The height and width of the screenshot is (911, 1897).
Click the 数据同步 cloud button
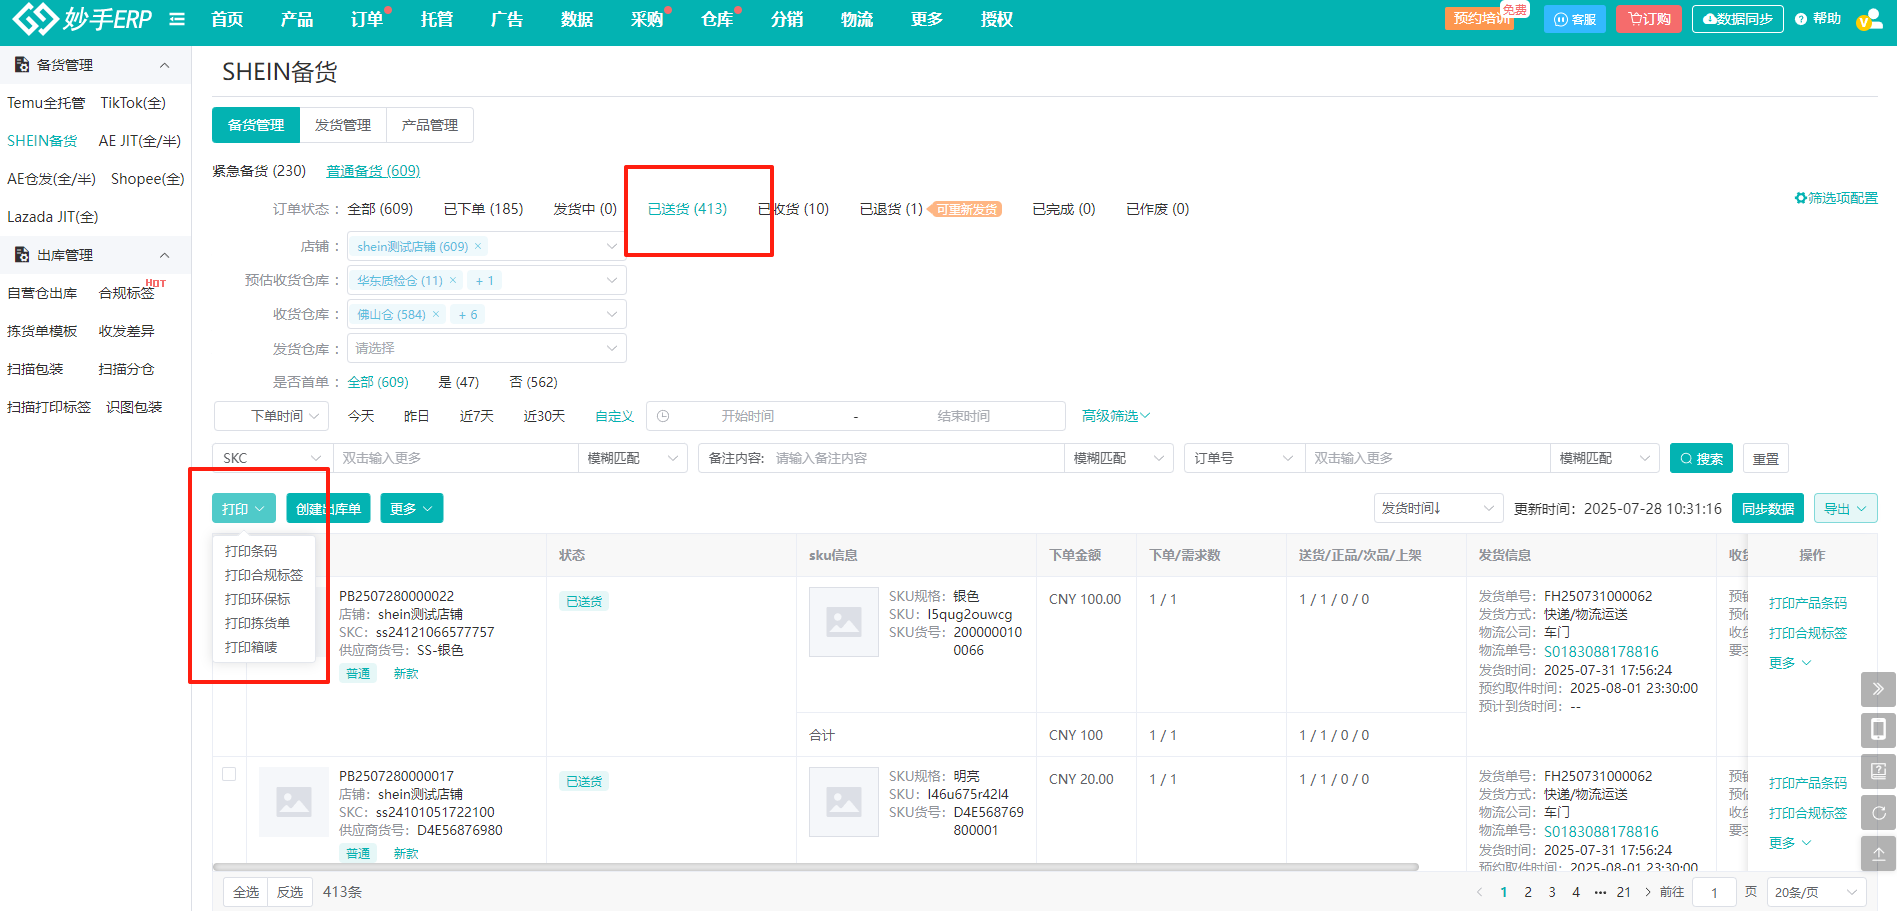pyautogui.click(x=1737, y=19)
